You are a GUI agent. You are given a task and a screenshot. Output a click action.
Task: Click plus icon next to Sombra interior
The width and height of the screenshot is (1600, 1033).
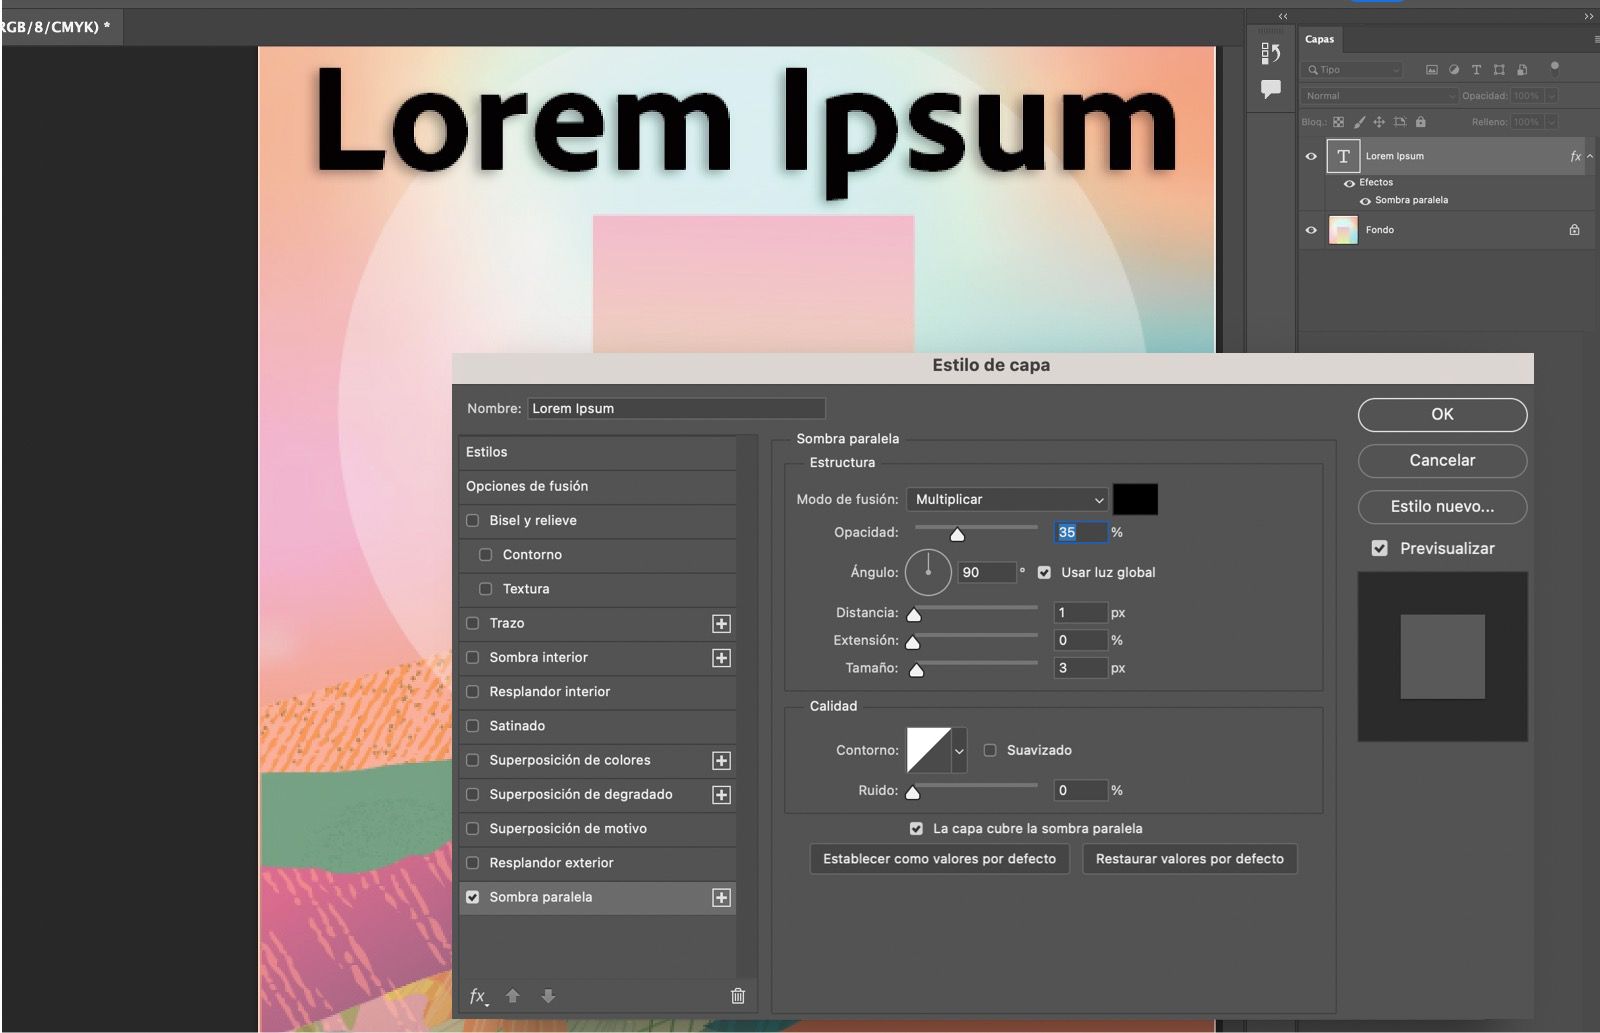(721, 658)
